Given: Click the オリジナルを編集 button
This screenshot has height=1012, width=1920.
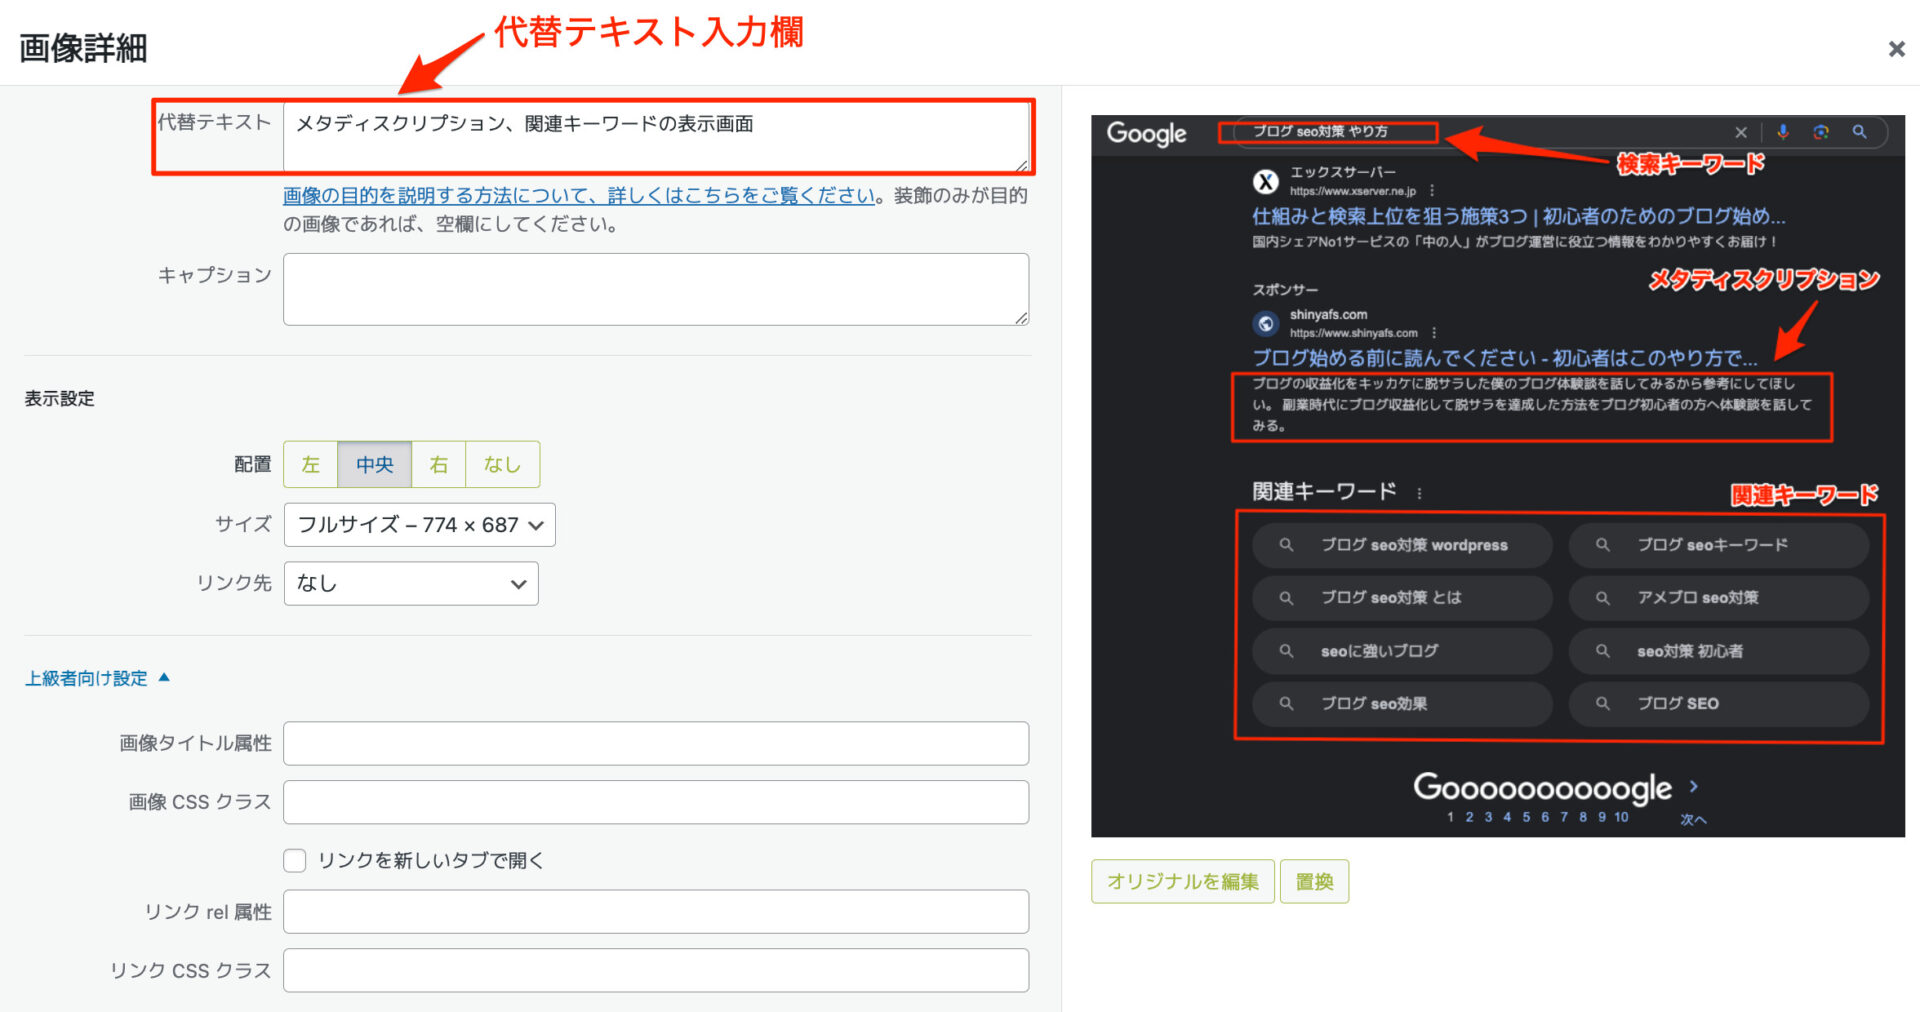Looking at the screenshot, I should click(x=1183, y=882).
